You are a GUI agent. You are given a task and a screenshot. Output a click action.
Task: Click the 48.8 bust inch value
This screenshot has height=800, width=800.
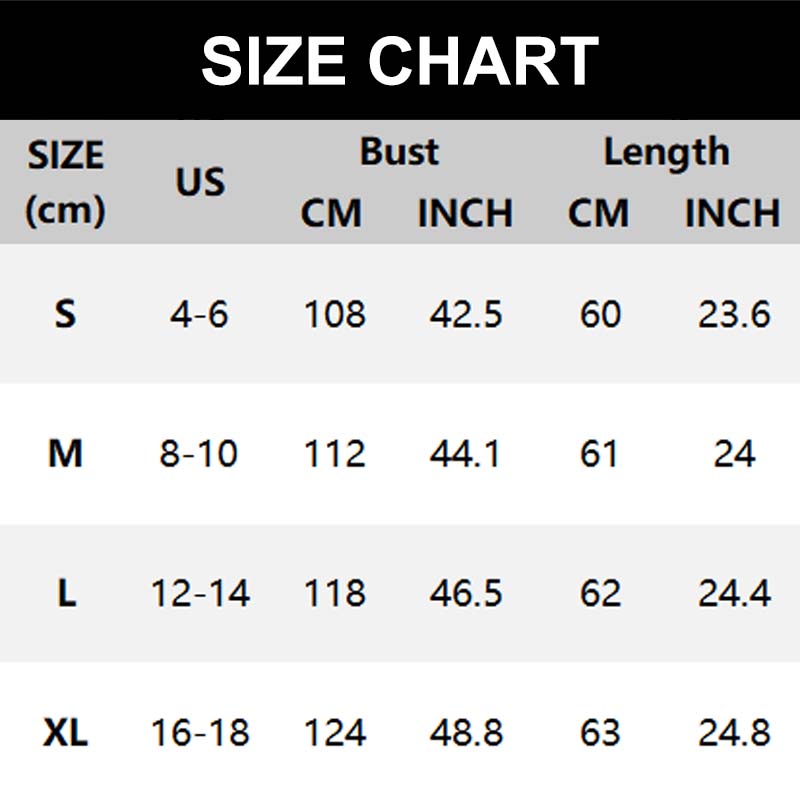pyautogui.click(x=465, y=733)
